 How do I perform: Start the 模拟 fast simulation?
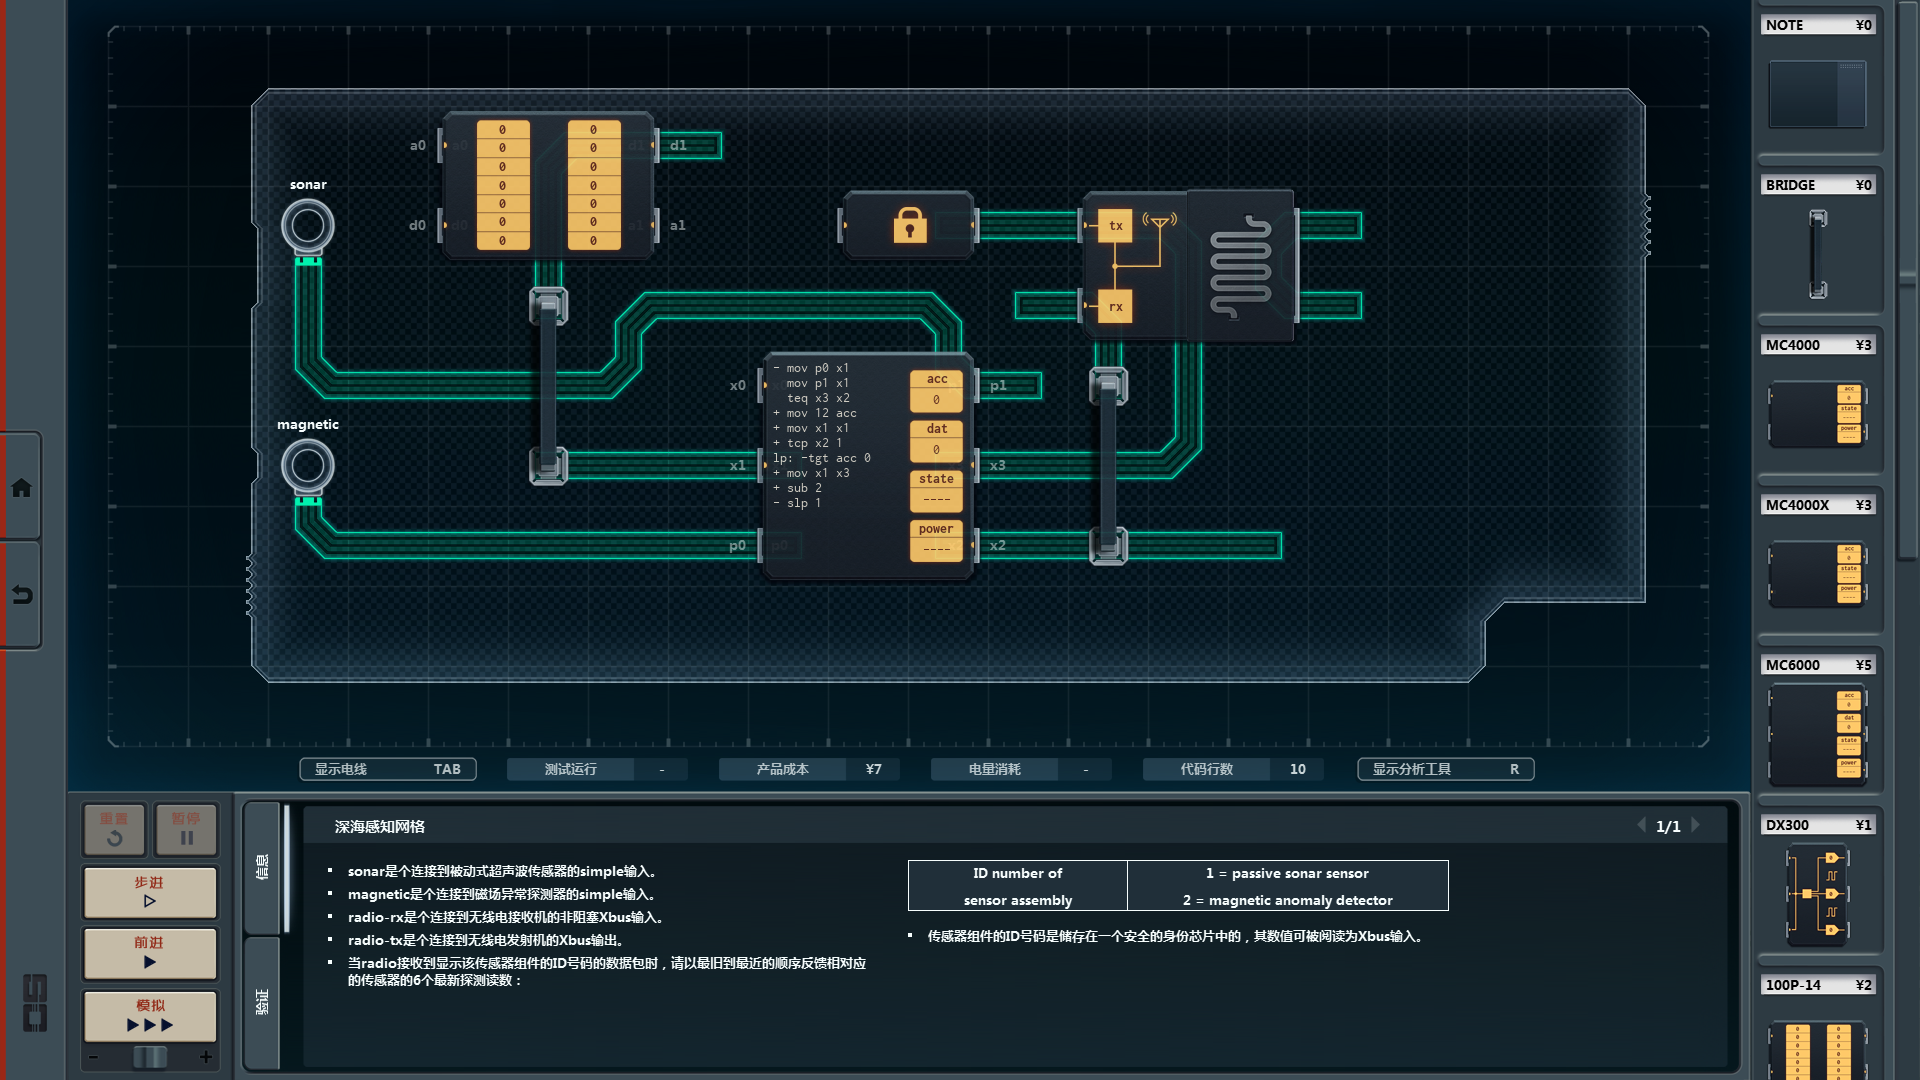tap(150, 1015)
